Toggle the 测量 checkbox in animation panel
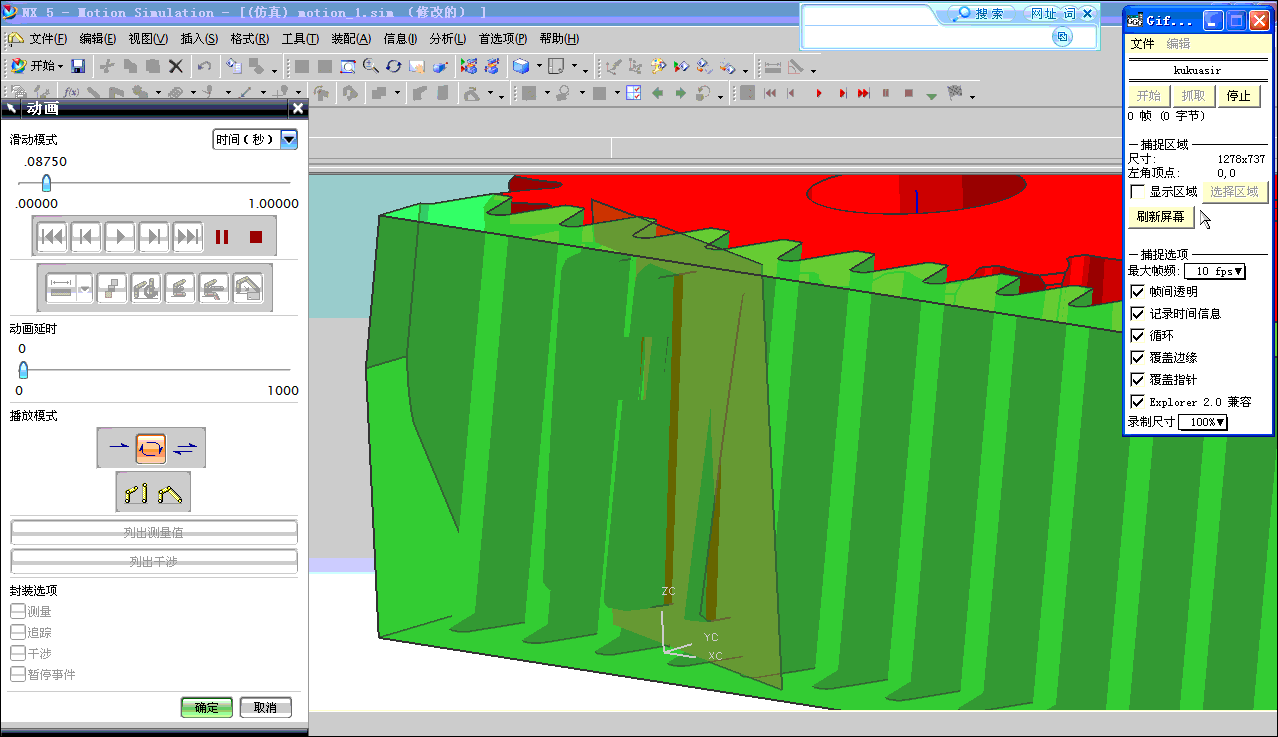 click(18, 611)
